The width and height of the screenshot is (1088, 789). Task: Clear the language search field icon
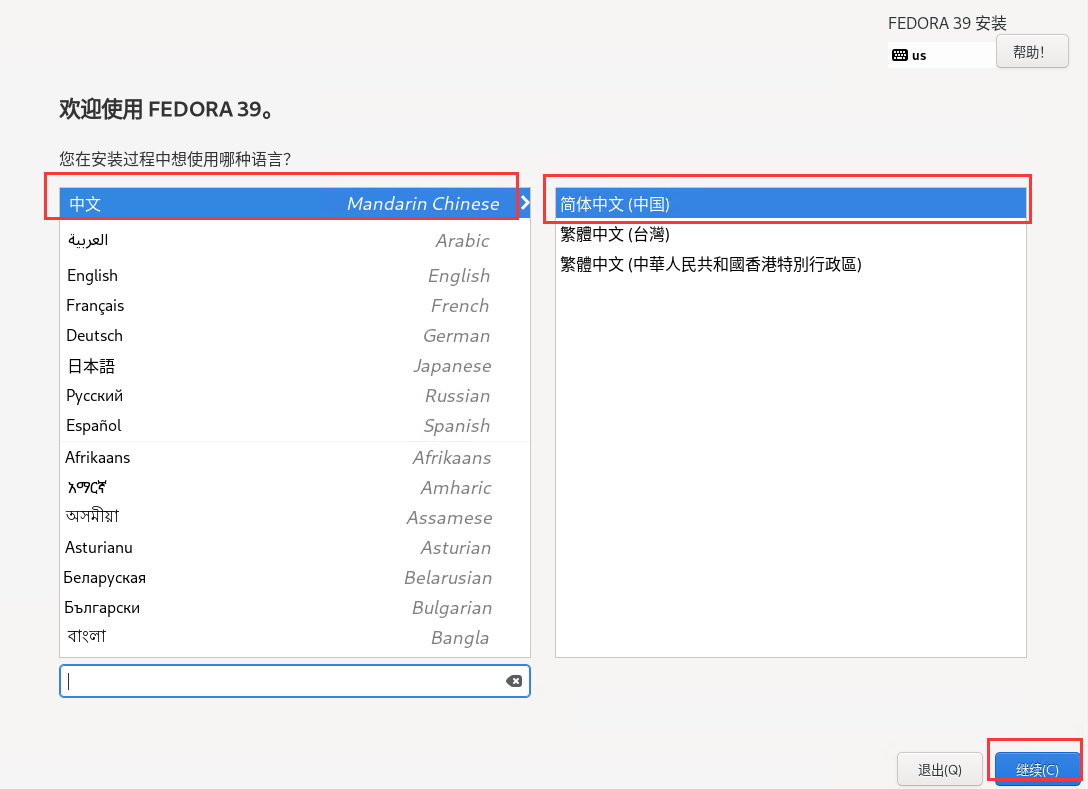pyautogui.click(x=513, y=681)
